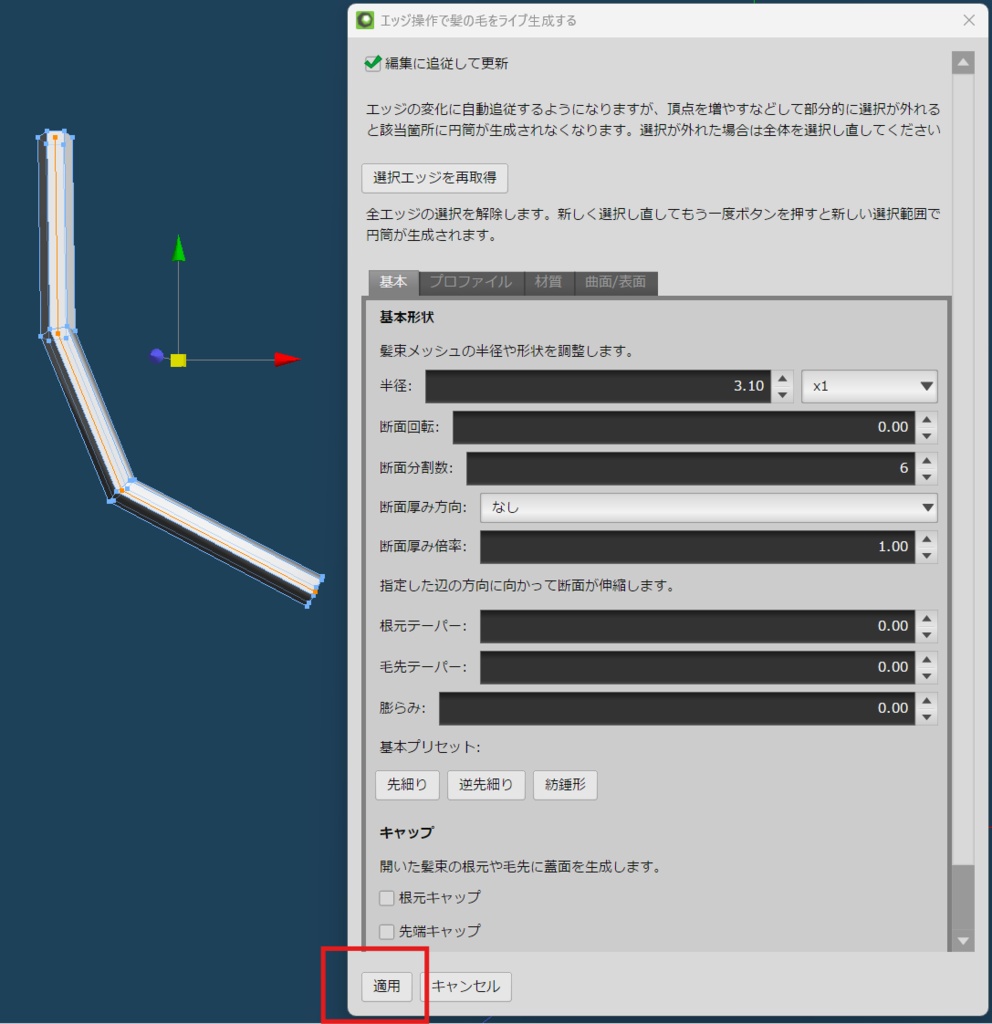Image resolution: width=992 pixels, height=1024 pixels.
Task: Decrease 毛先テーパー with the down arrow
Action: (927, 675)
